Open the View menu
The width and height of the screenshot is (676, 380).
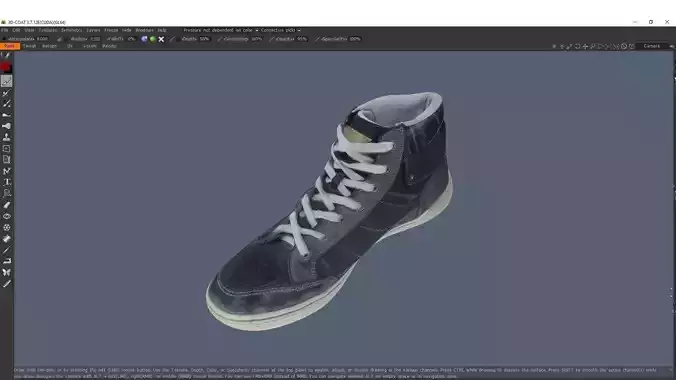pos(29,30)
